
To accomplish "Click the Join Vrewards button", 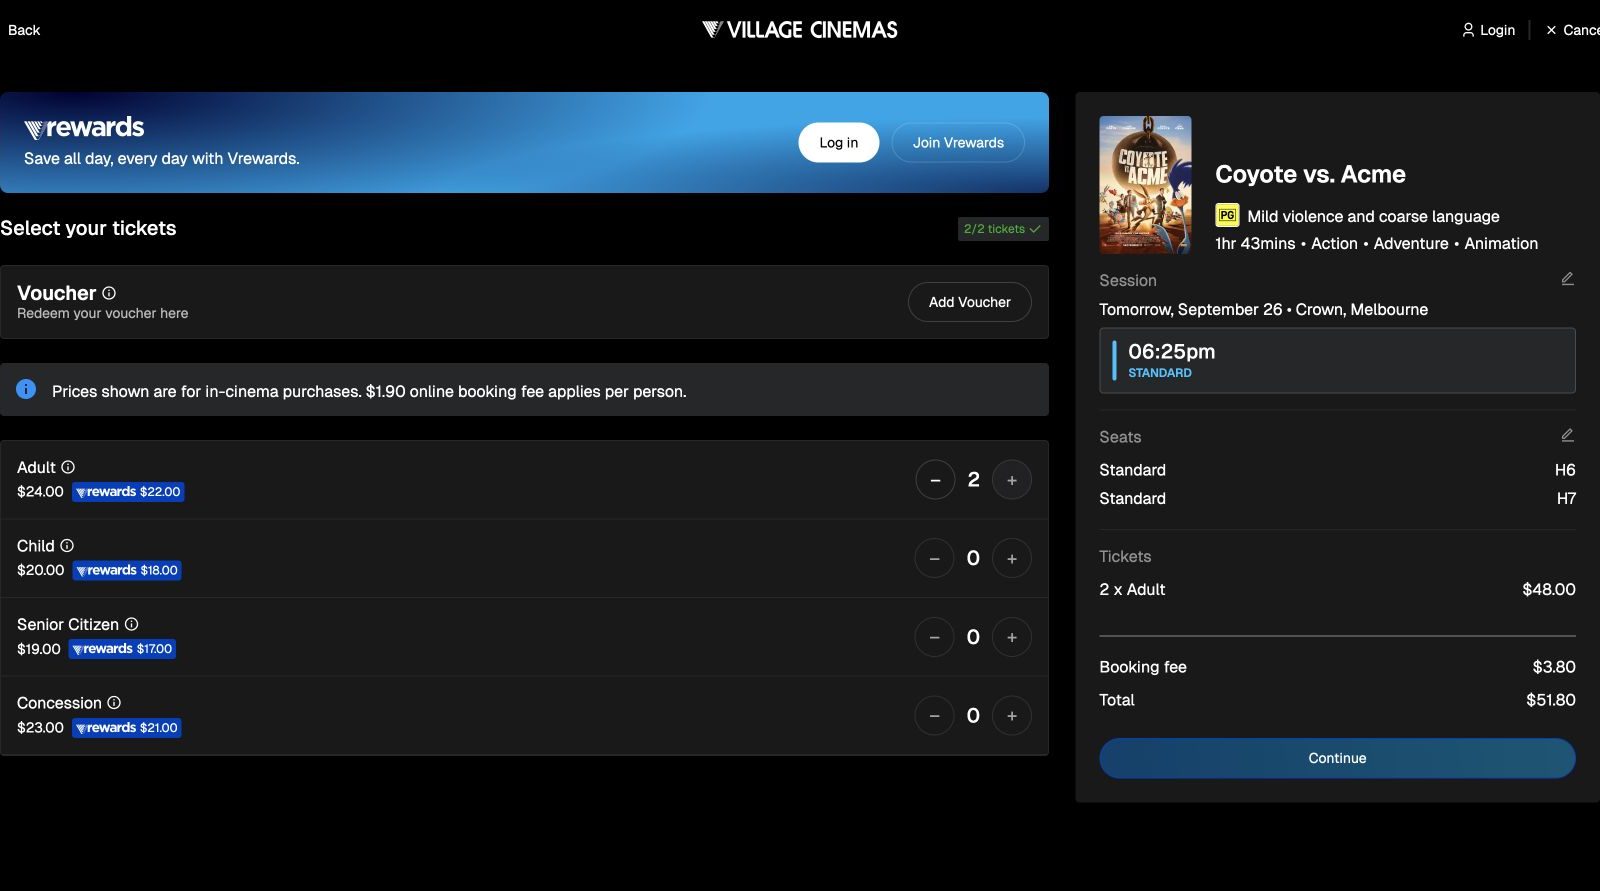I will pyautogui.click(x=958, y=142).
